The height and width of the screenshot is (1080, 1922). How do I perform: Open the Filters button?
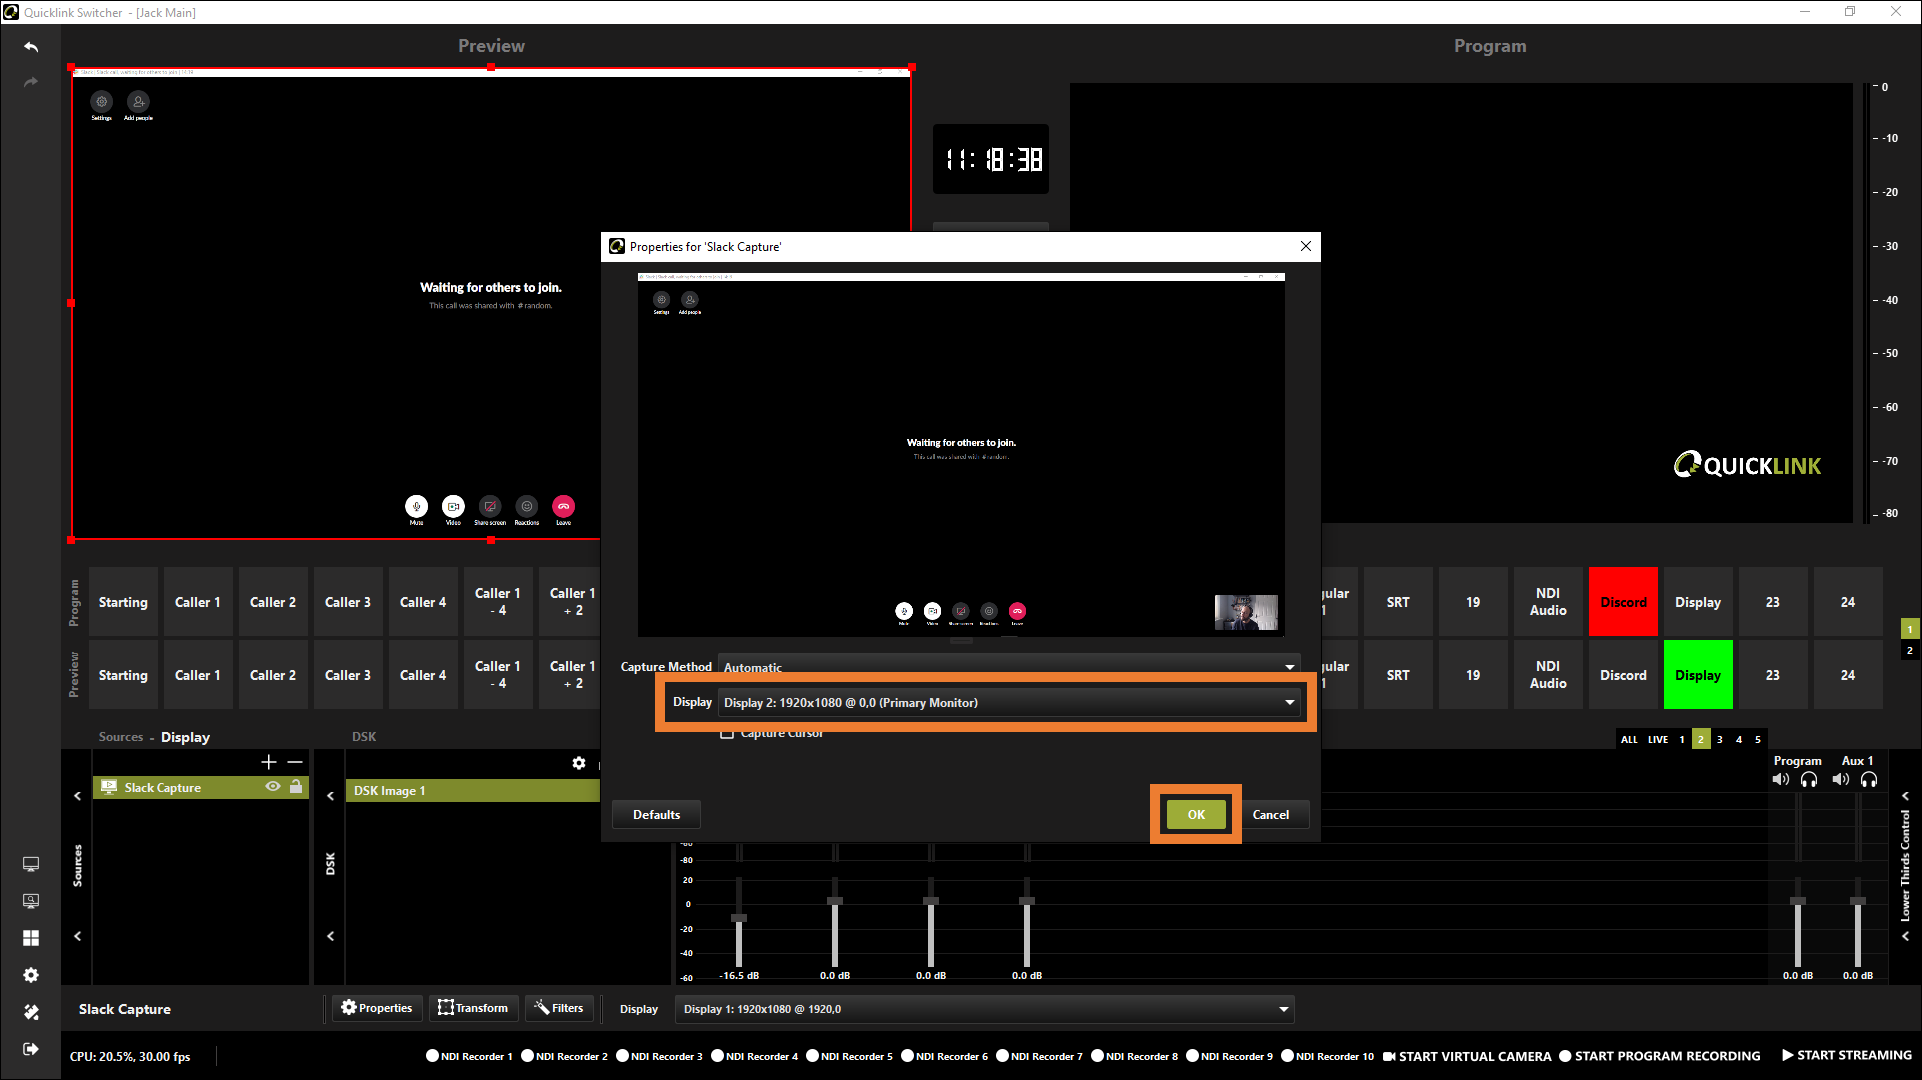click(559, 1008)
